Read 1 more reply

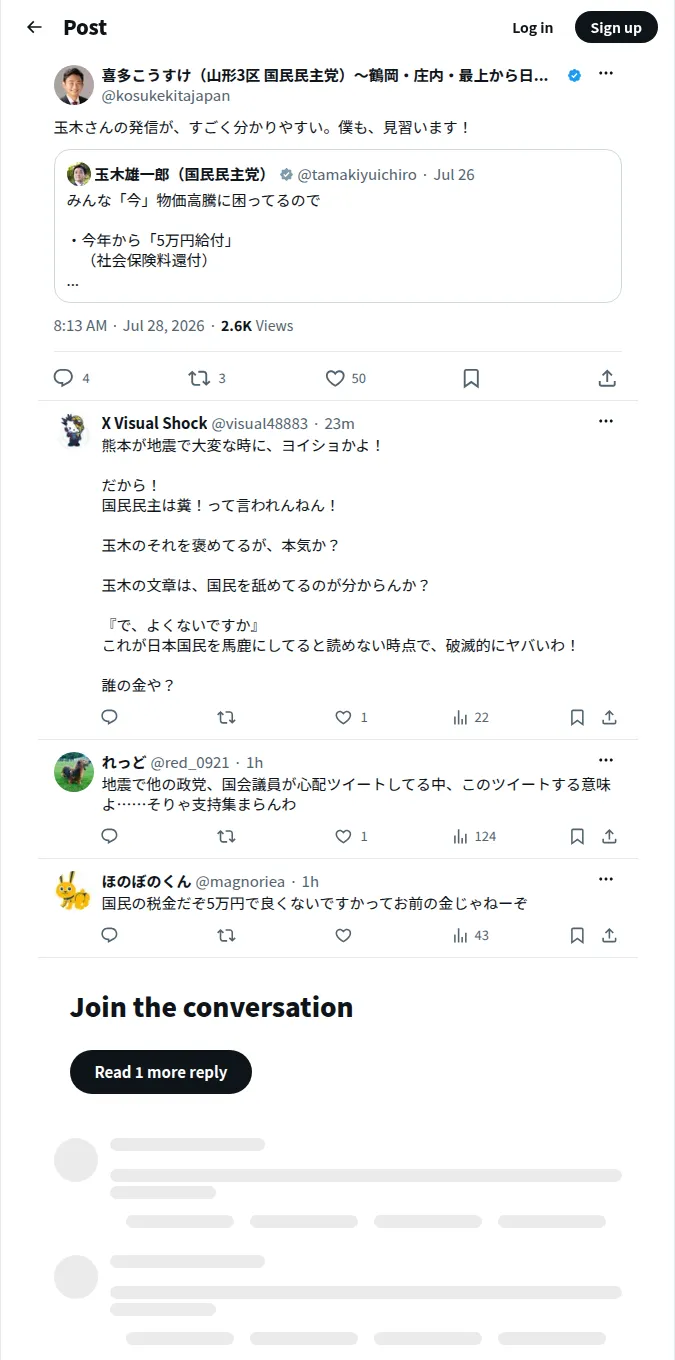coord(161,1072)
